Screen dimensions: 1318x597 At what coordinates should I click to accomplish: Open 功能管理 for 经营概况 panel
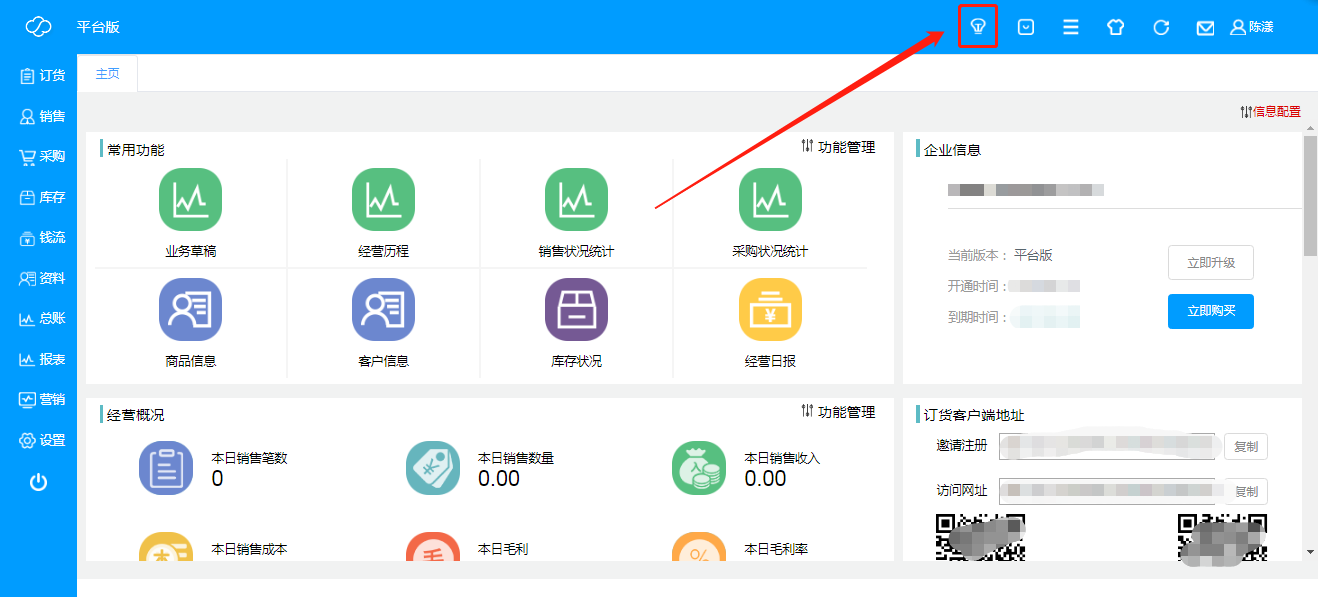tap(838, 412)
